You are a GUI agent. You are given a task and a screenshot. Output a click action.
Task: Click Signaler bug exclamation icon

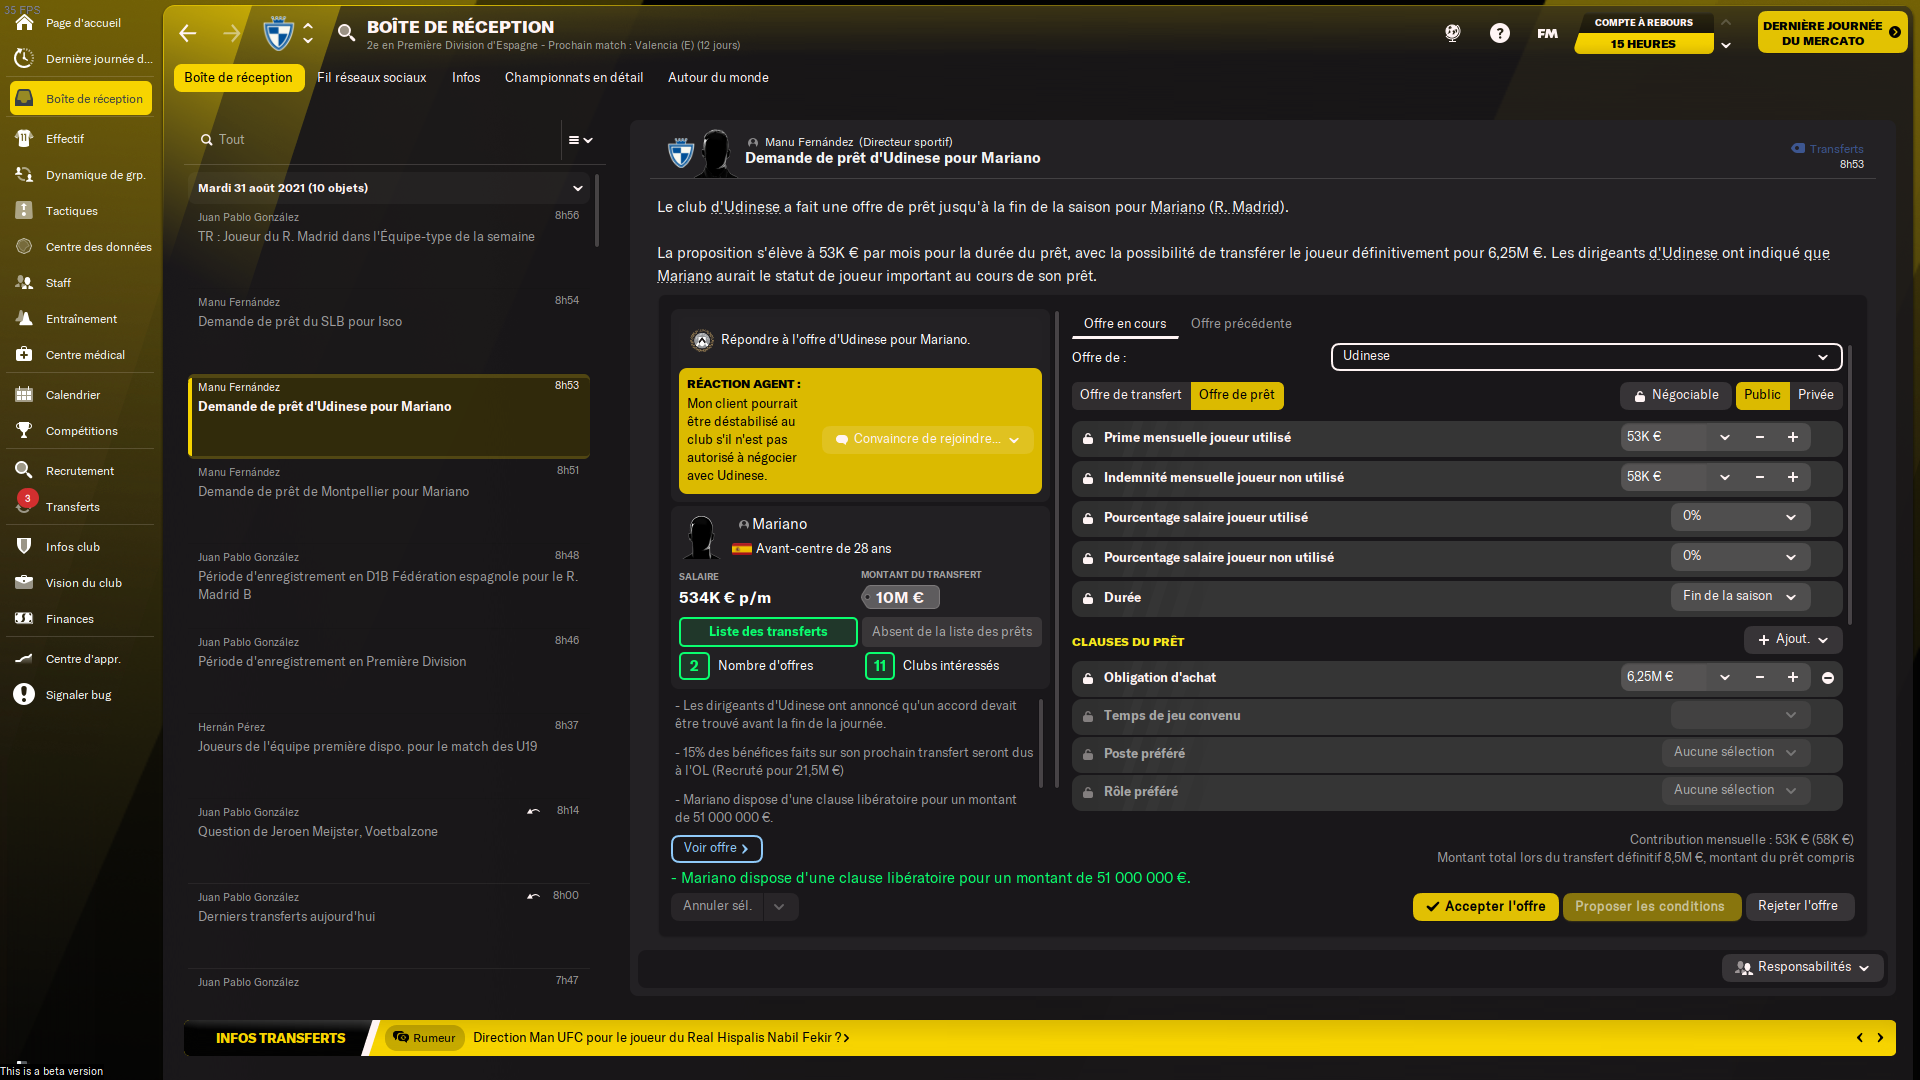pos(24,695)
